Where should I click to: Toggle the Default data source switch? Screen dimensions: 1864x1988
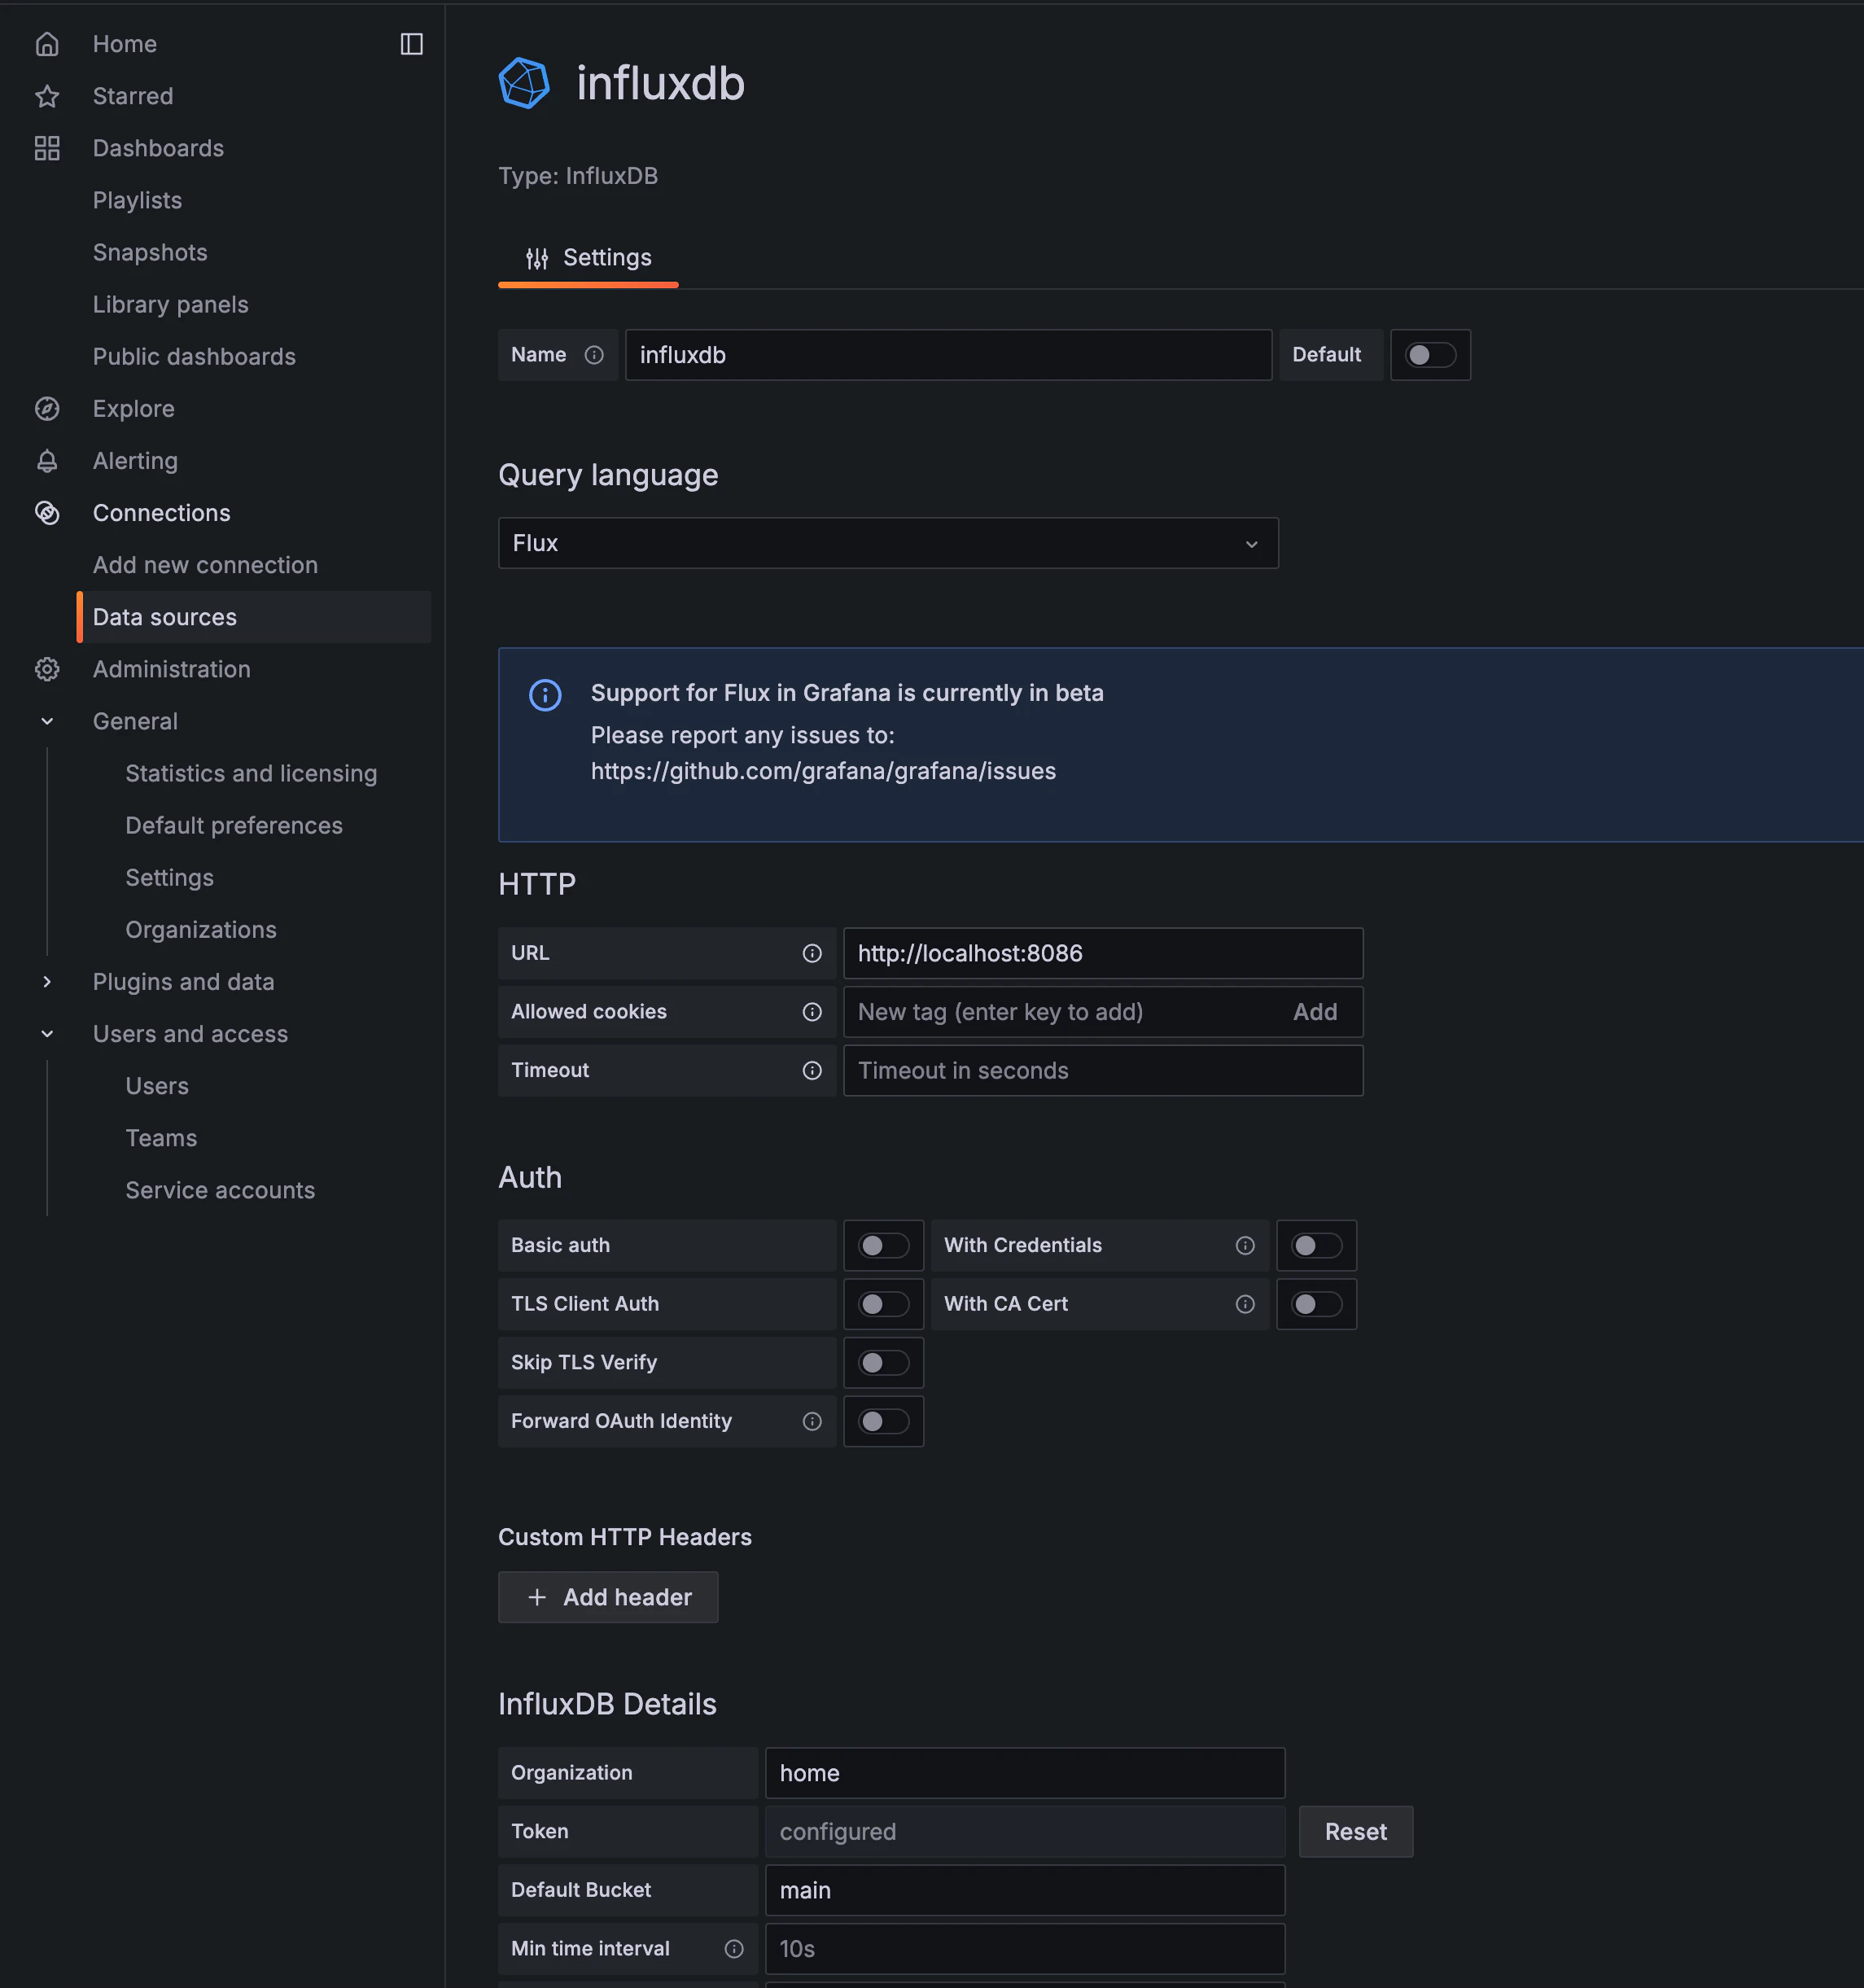coord(1430,355)
